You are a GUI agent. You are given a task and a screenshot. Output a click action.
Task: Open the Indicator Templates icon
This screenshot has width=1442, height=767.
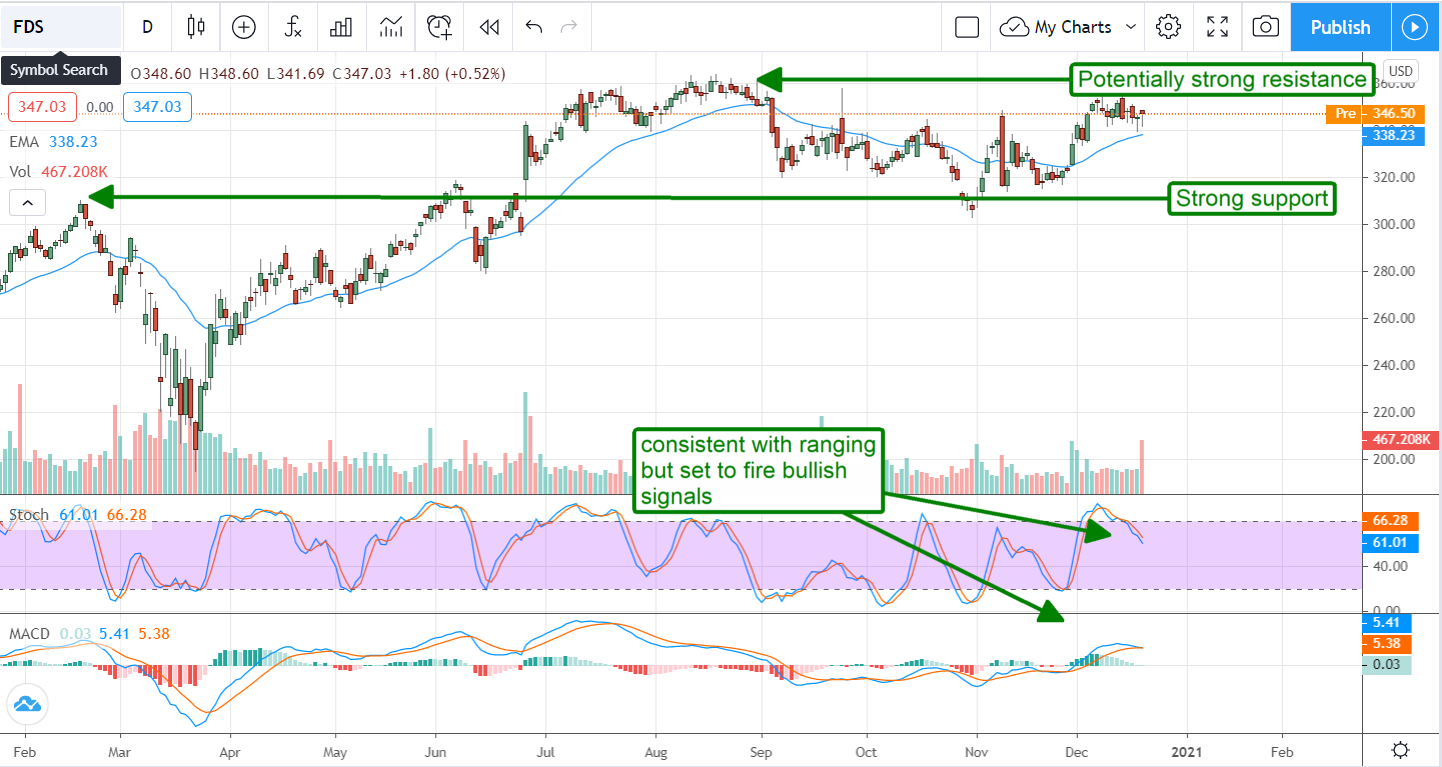coord(391,27)
